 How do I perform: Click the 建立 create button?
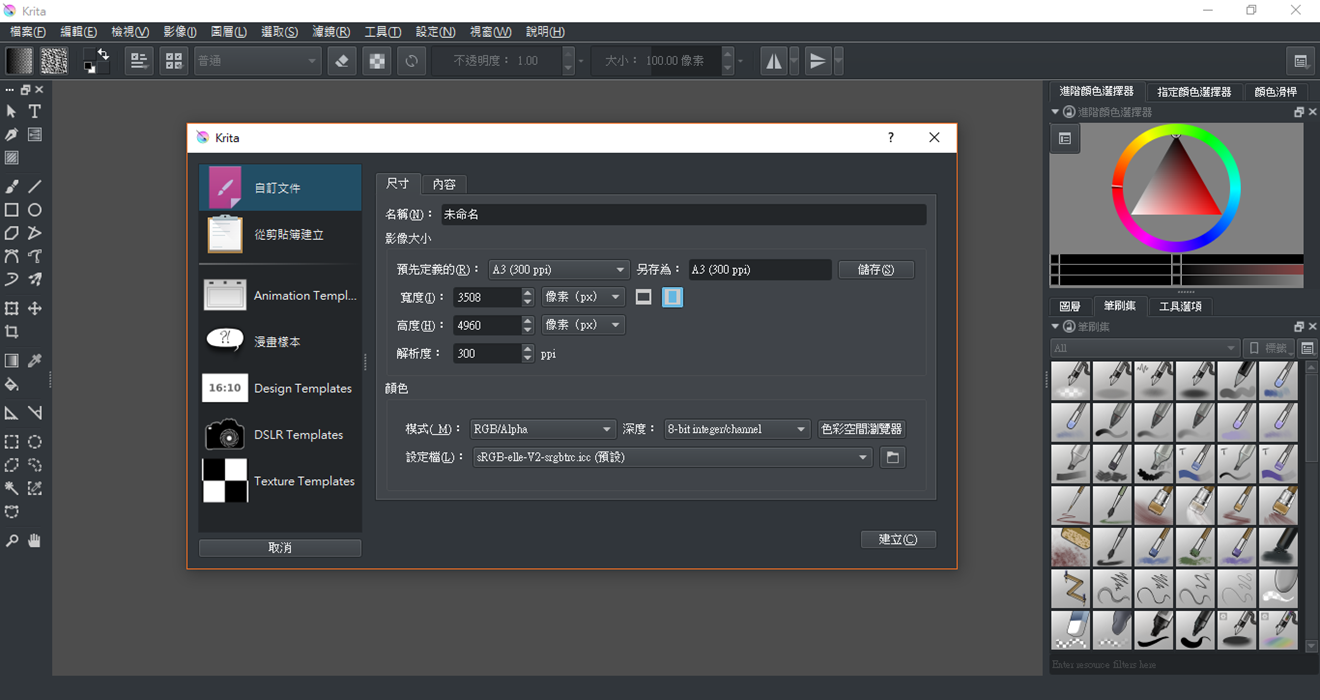point(898,539)
